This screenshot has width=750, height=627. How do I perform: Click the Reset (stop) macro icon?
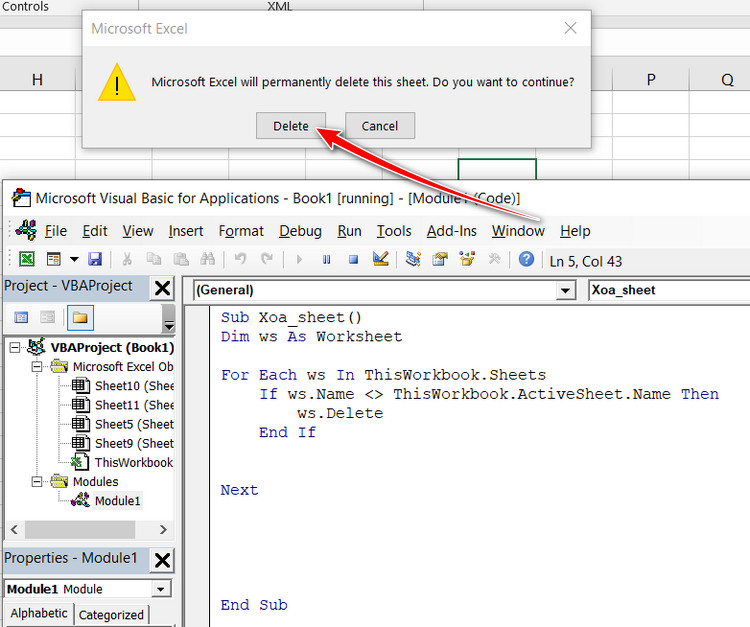point(353,259)
